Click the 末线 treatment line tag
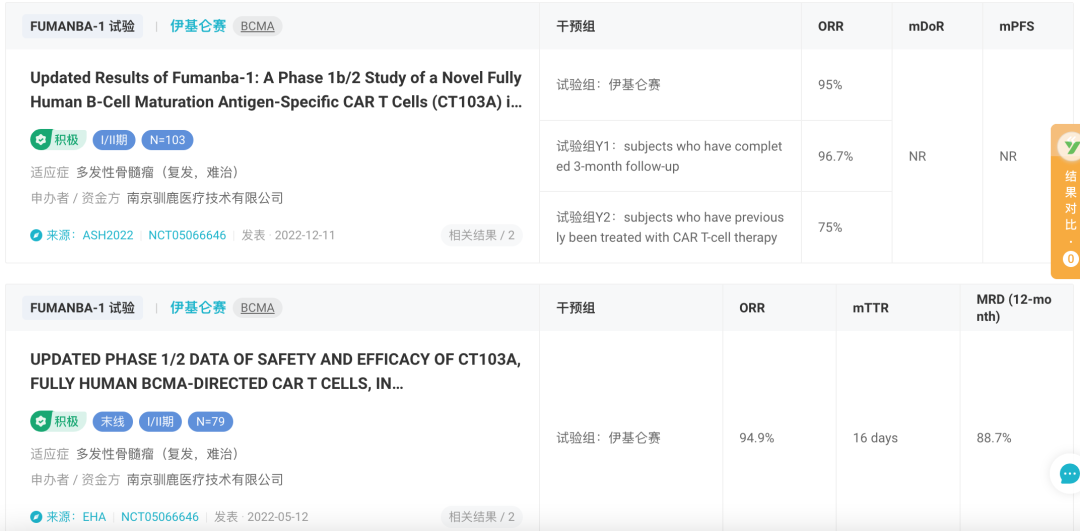This screenshot has height=531, width=1080. click(113, 421)
